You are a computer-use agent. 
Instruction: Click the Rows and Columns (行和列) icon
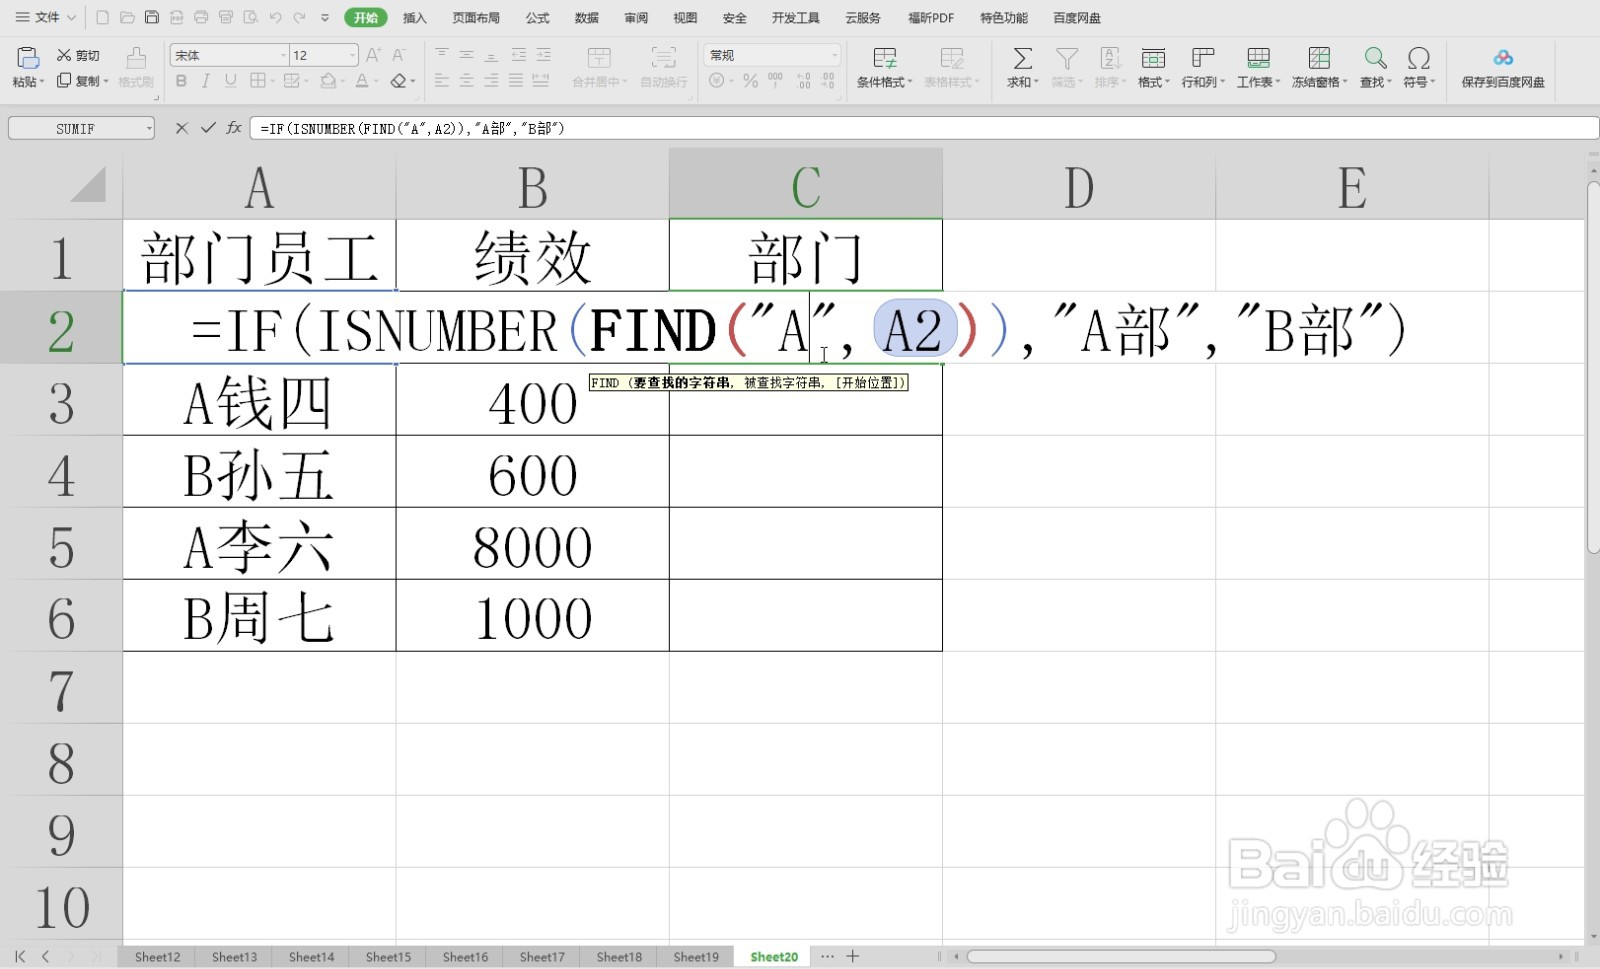[x=1203, y=59]
